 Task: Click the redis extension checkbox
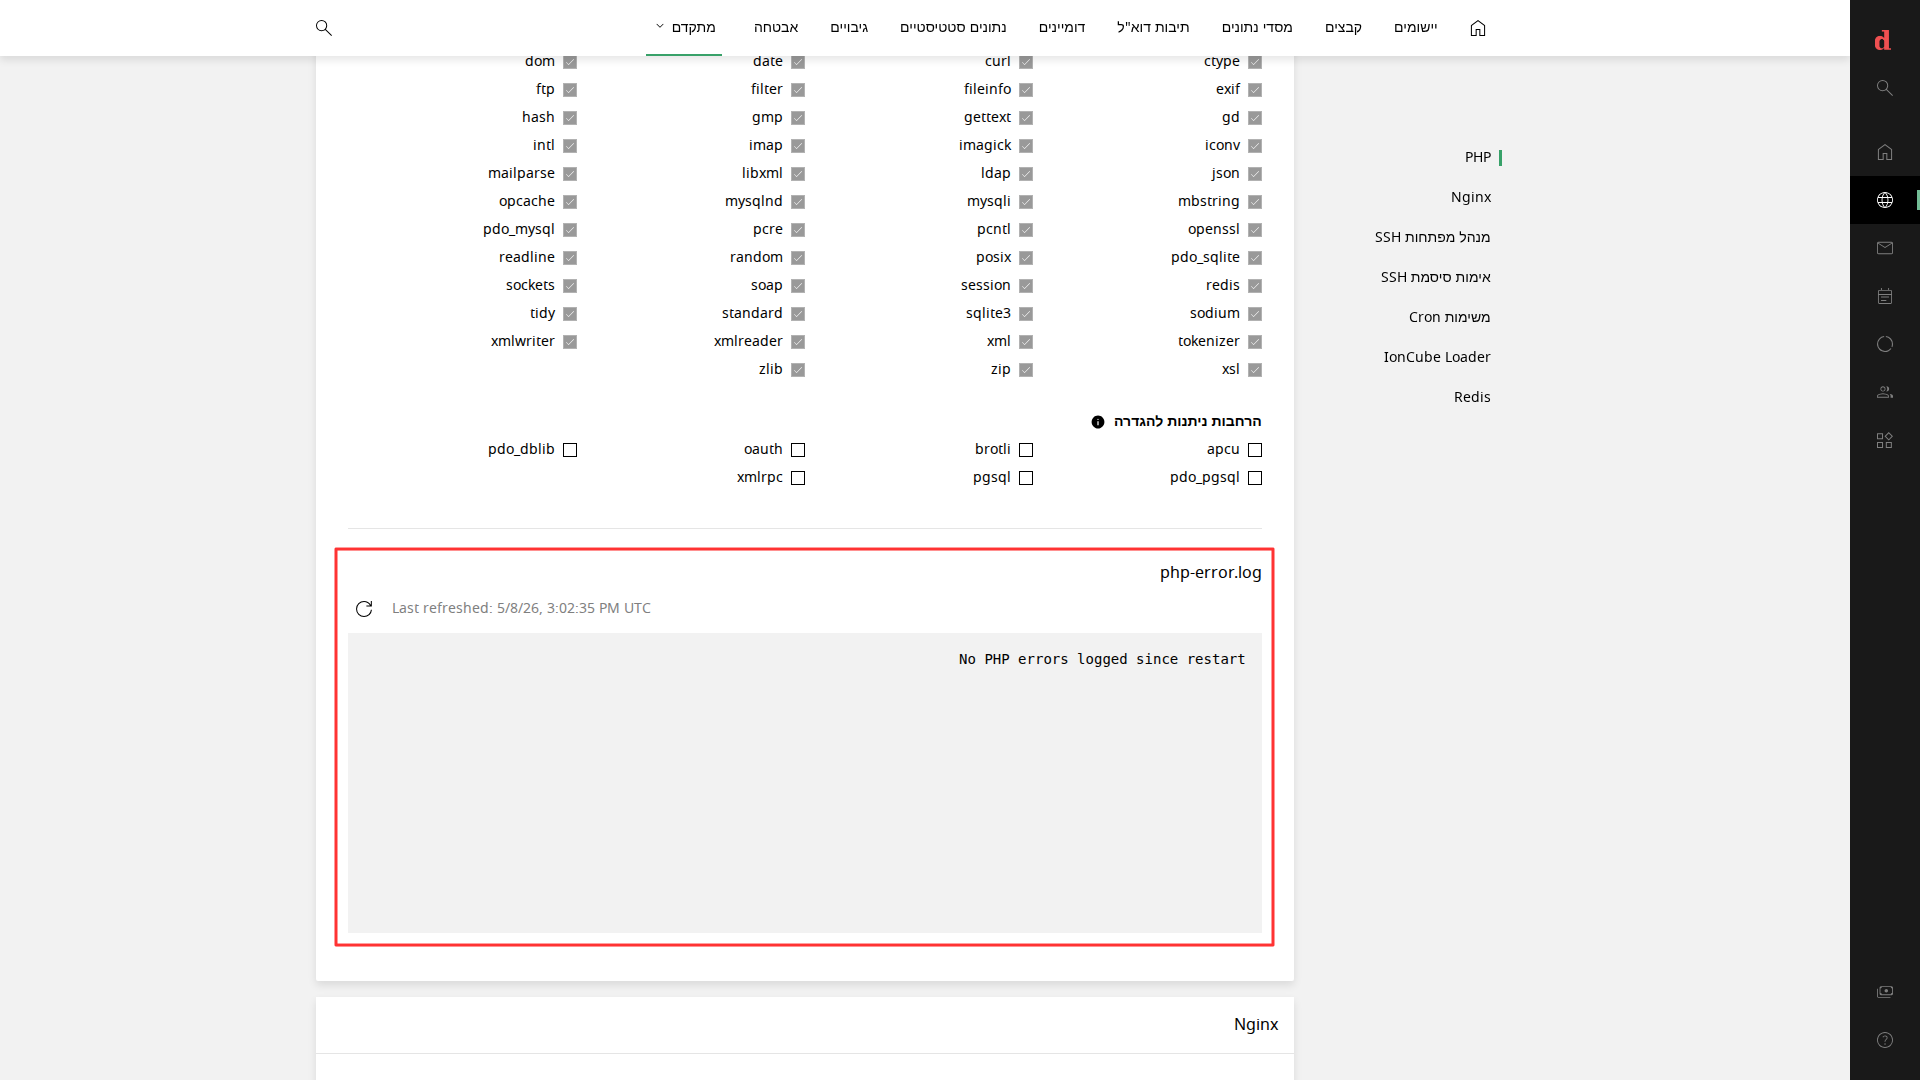point(1255,286)
